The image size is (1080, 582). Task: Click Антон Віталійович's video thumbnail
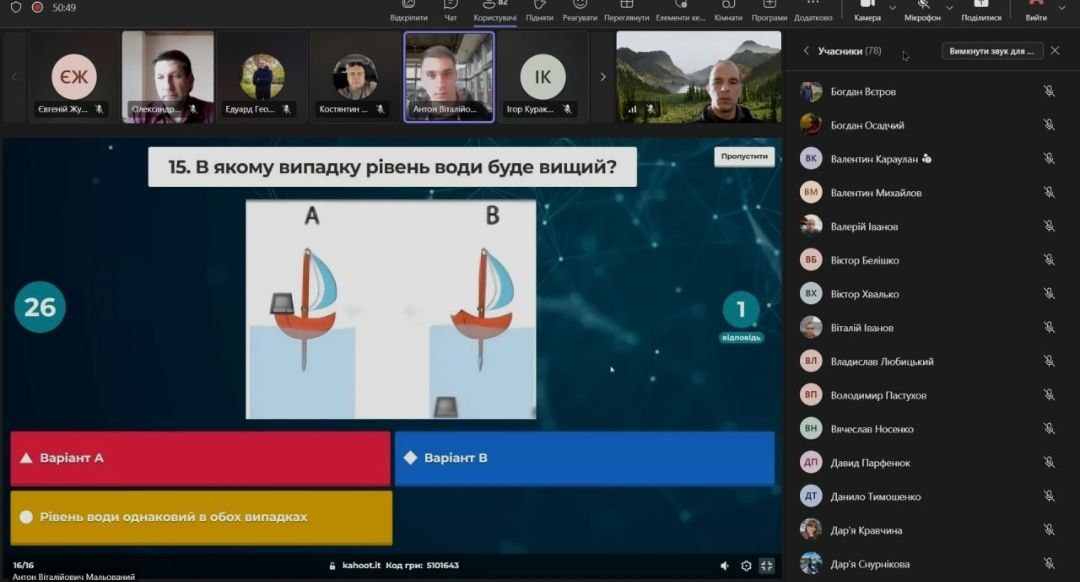pos(449,77)
